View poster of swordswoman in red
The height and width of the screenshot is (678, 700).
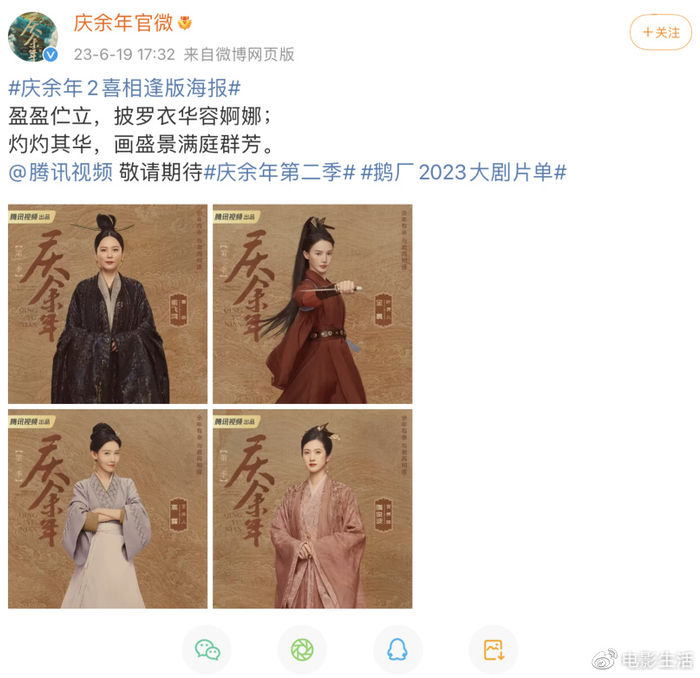coord(312,304)
